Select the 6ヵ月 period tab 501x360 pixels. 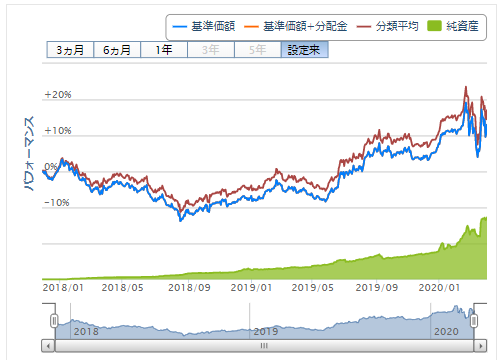117,50
